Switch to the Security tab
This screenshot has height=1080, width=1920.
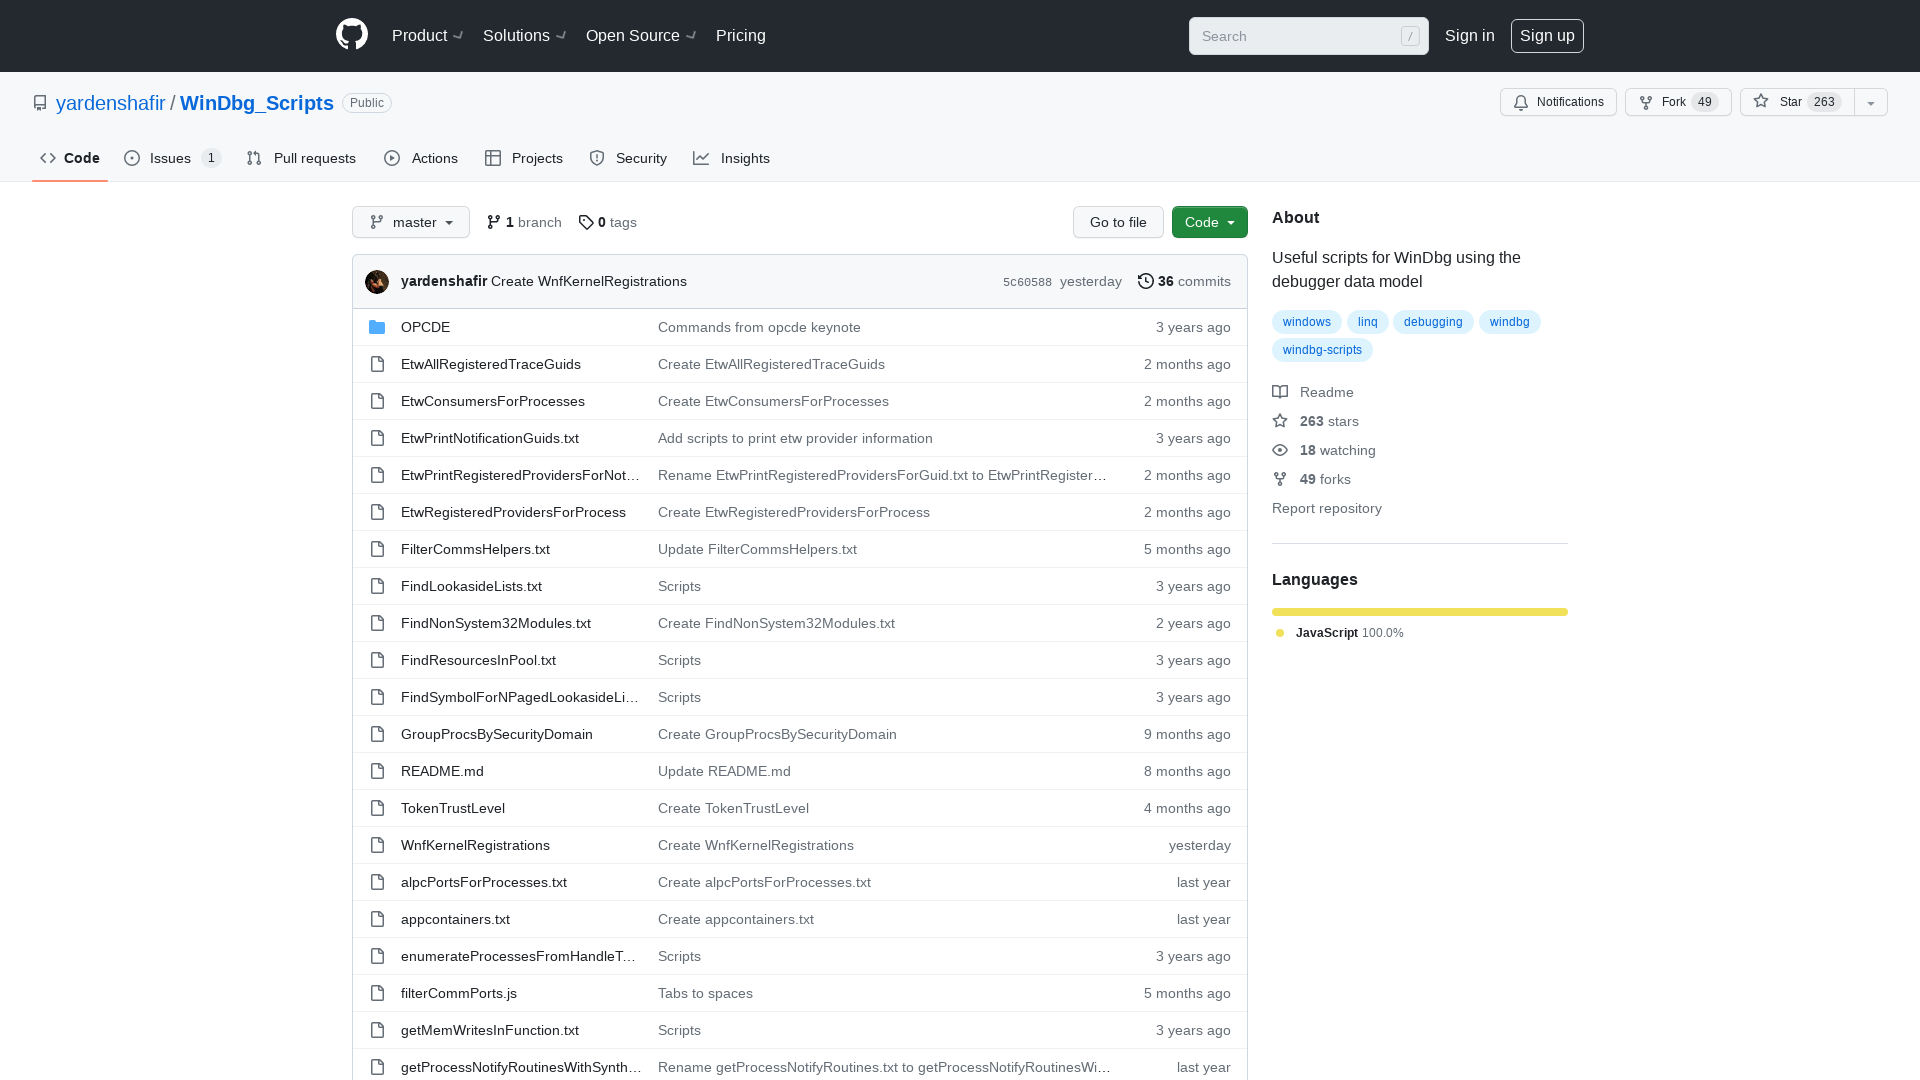(x=628, y=158)
